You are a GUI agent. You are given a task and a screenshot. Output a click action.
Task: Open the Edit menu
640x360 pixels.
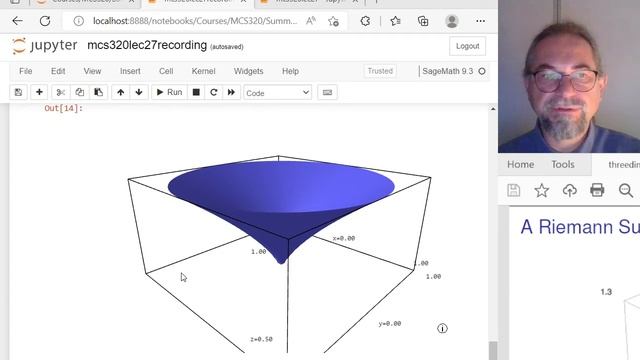tap(58, 71)
